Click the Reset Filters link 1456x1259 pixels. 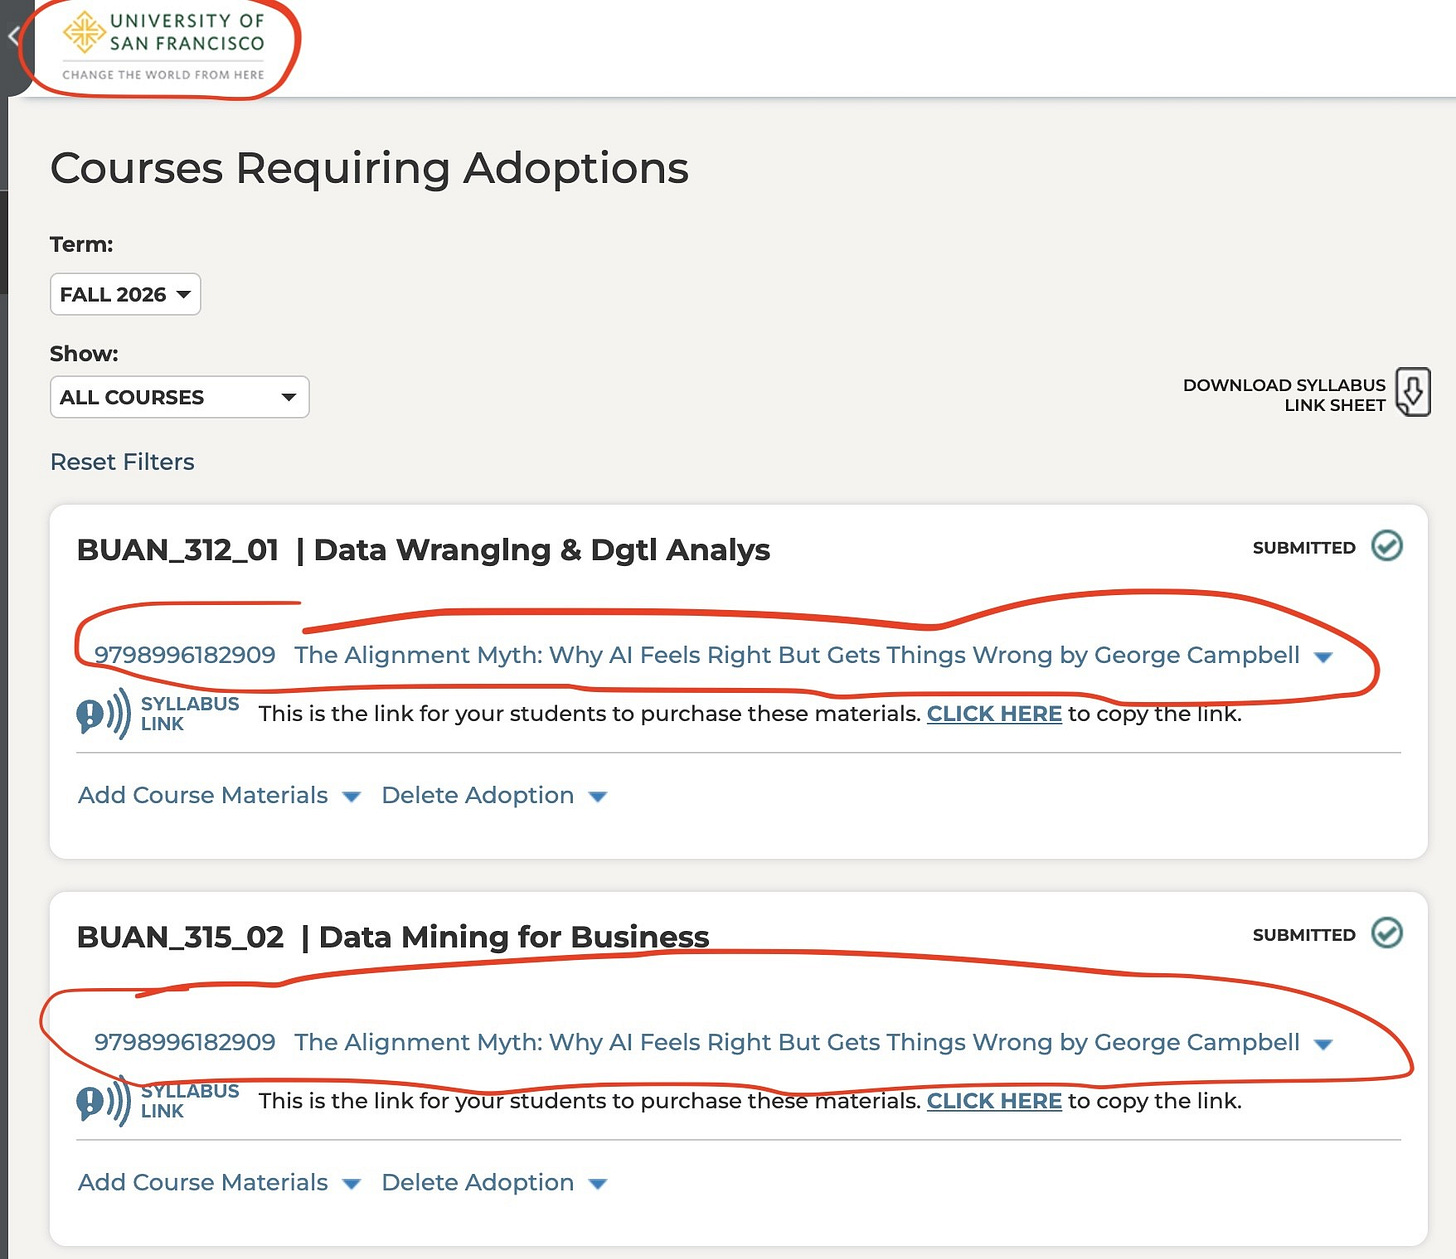coord(122,462)
